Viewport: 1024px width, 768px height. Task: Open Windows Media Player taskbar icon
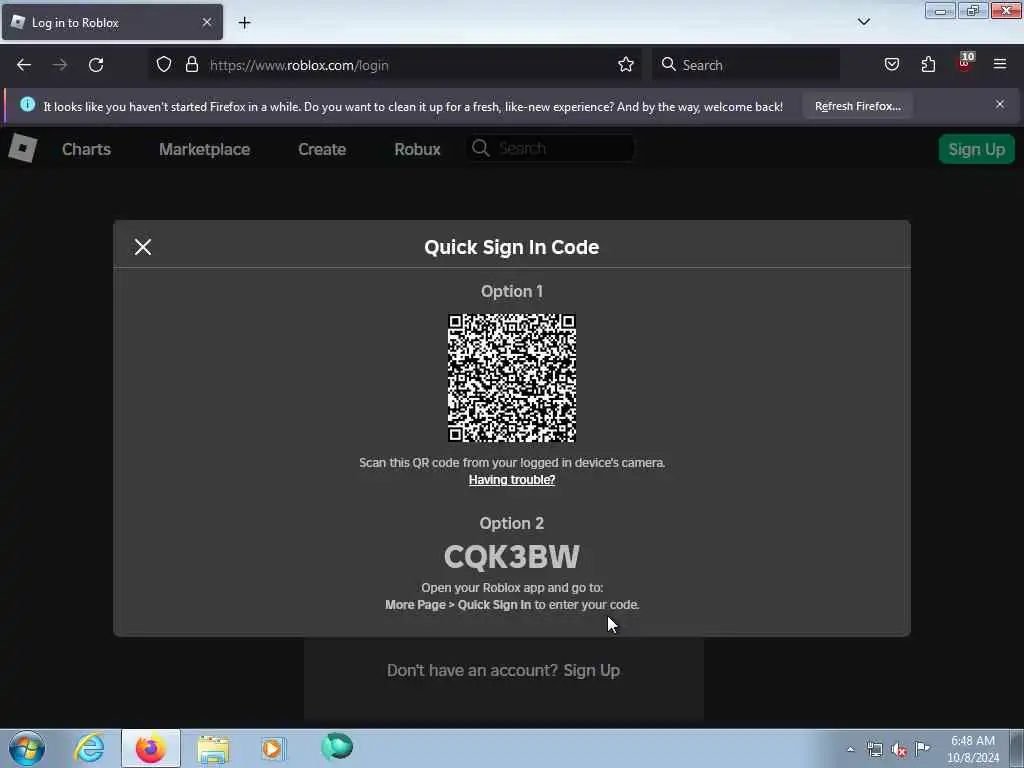[x=274, y=748]
